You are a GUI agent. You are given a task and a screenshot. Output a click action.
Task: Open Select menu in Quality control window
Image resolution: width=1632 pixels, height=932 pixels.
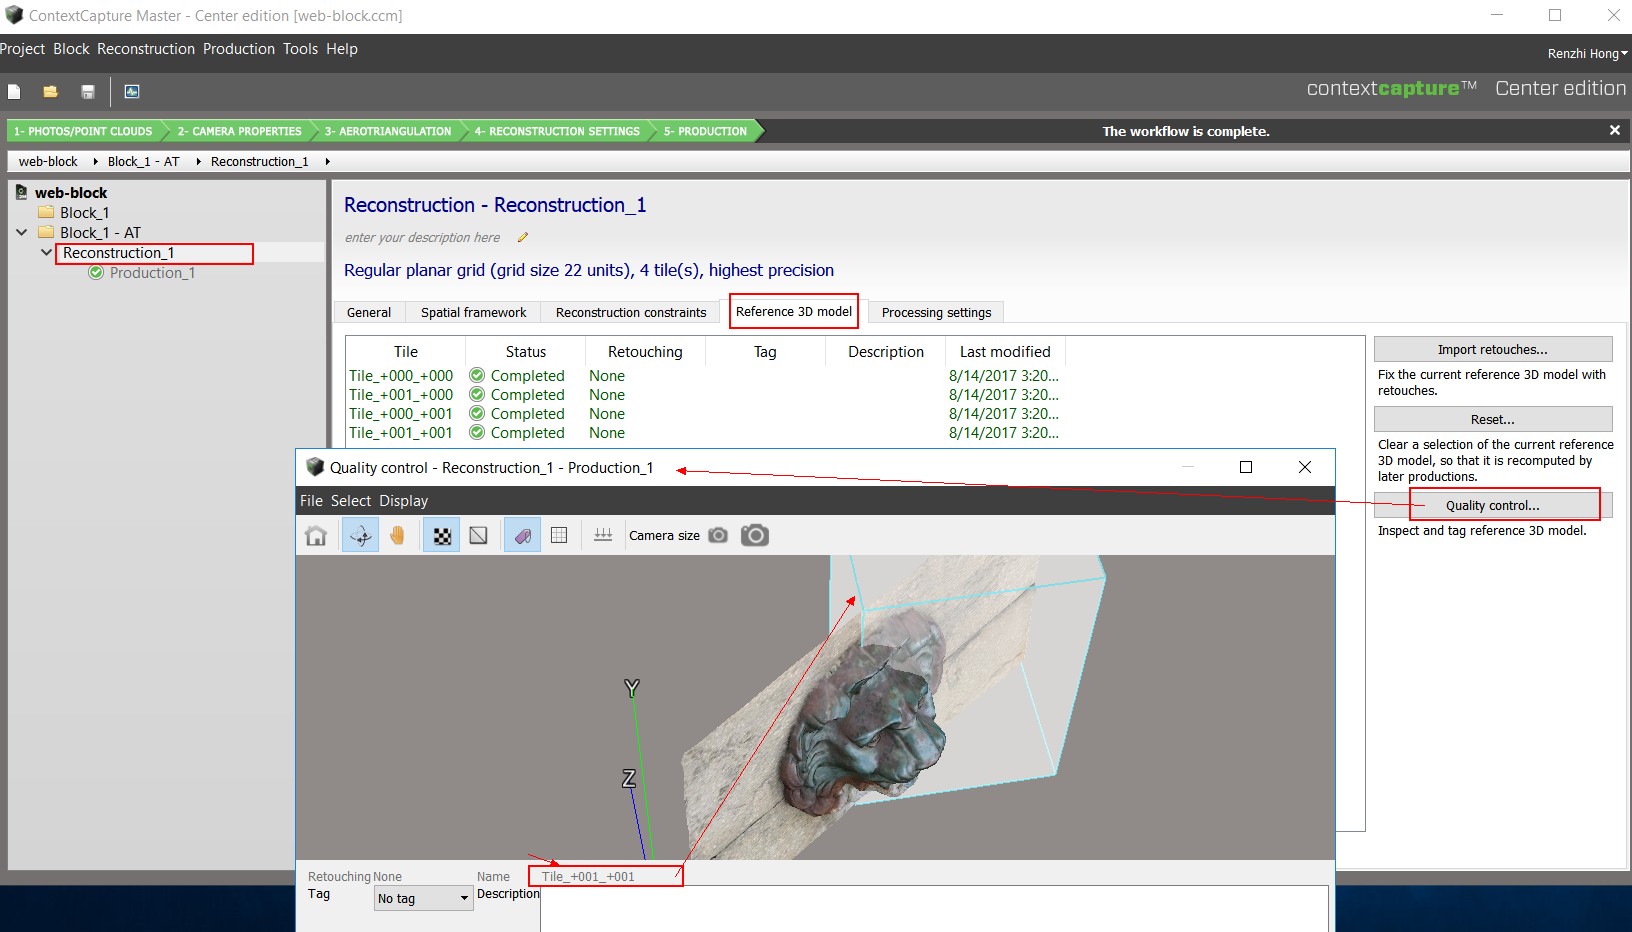(351, 501)
